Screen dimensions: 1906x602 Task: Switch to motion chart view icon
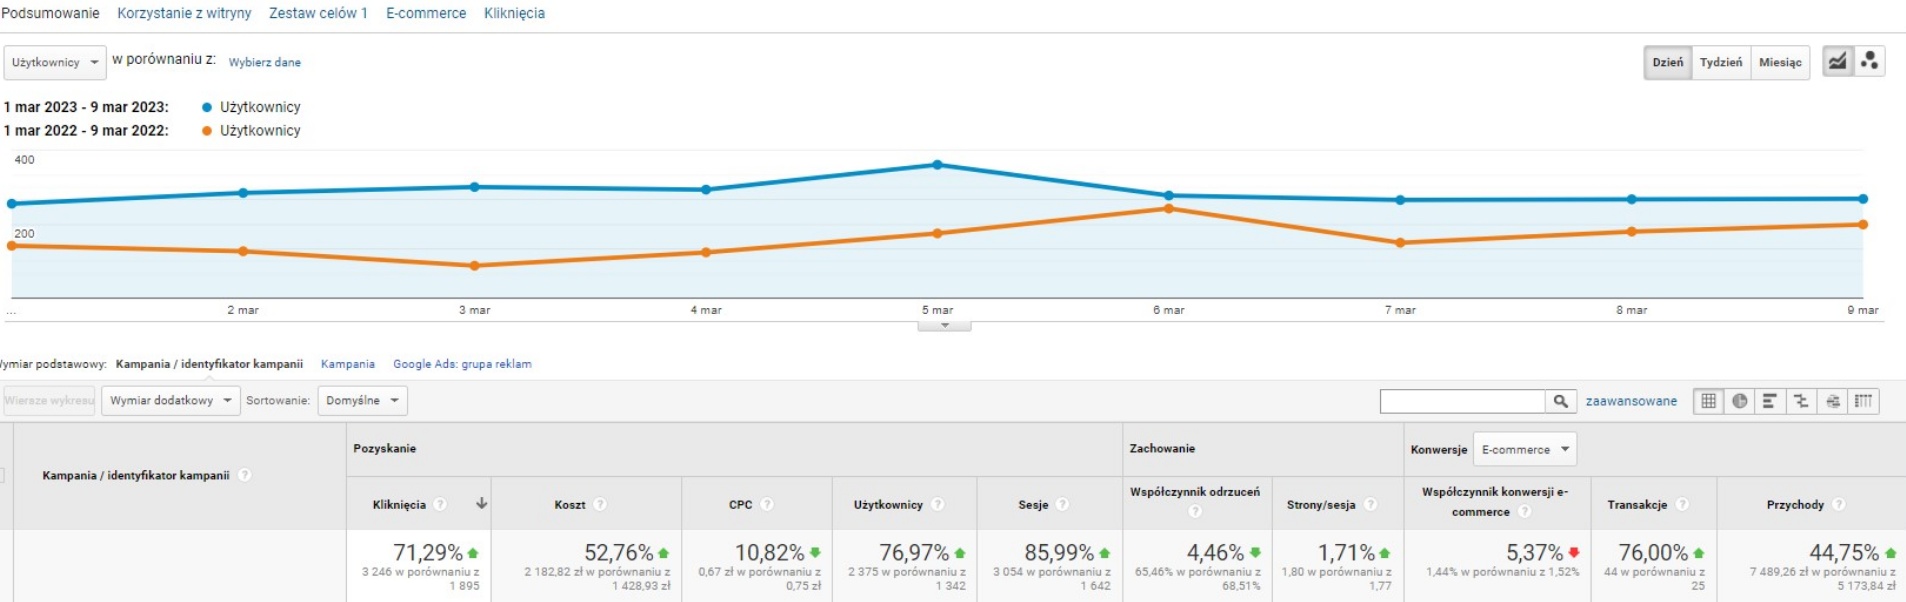1869,62
